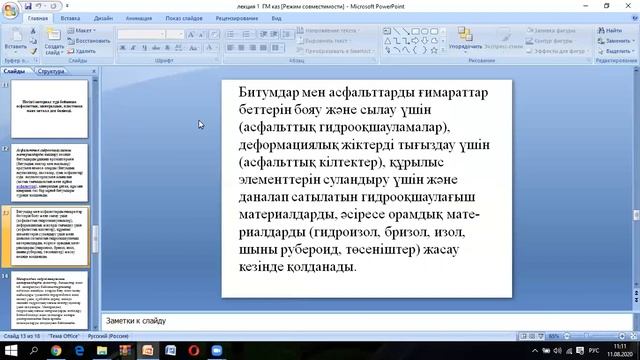Switch to the Главная ribbon tab
The height and width of the screenshot is (360, 640).
(38, 18)
